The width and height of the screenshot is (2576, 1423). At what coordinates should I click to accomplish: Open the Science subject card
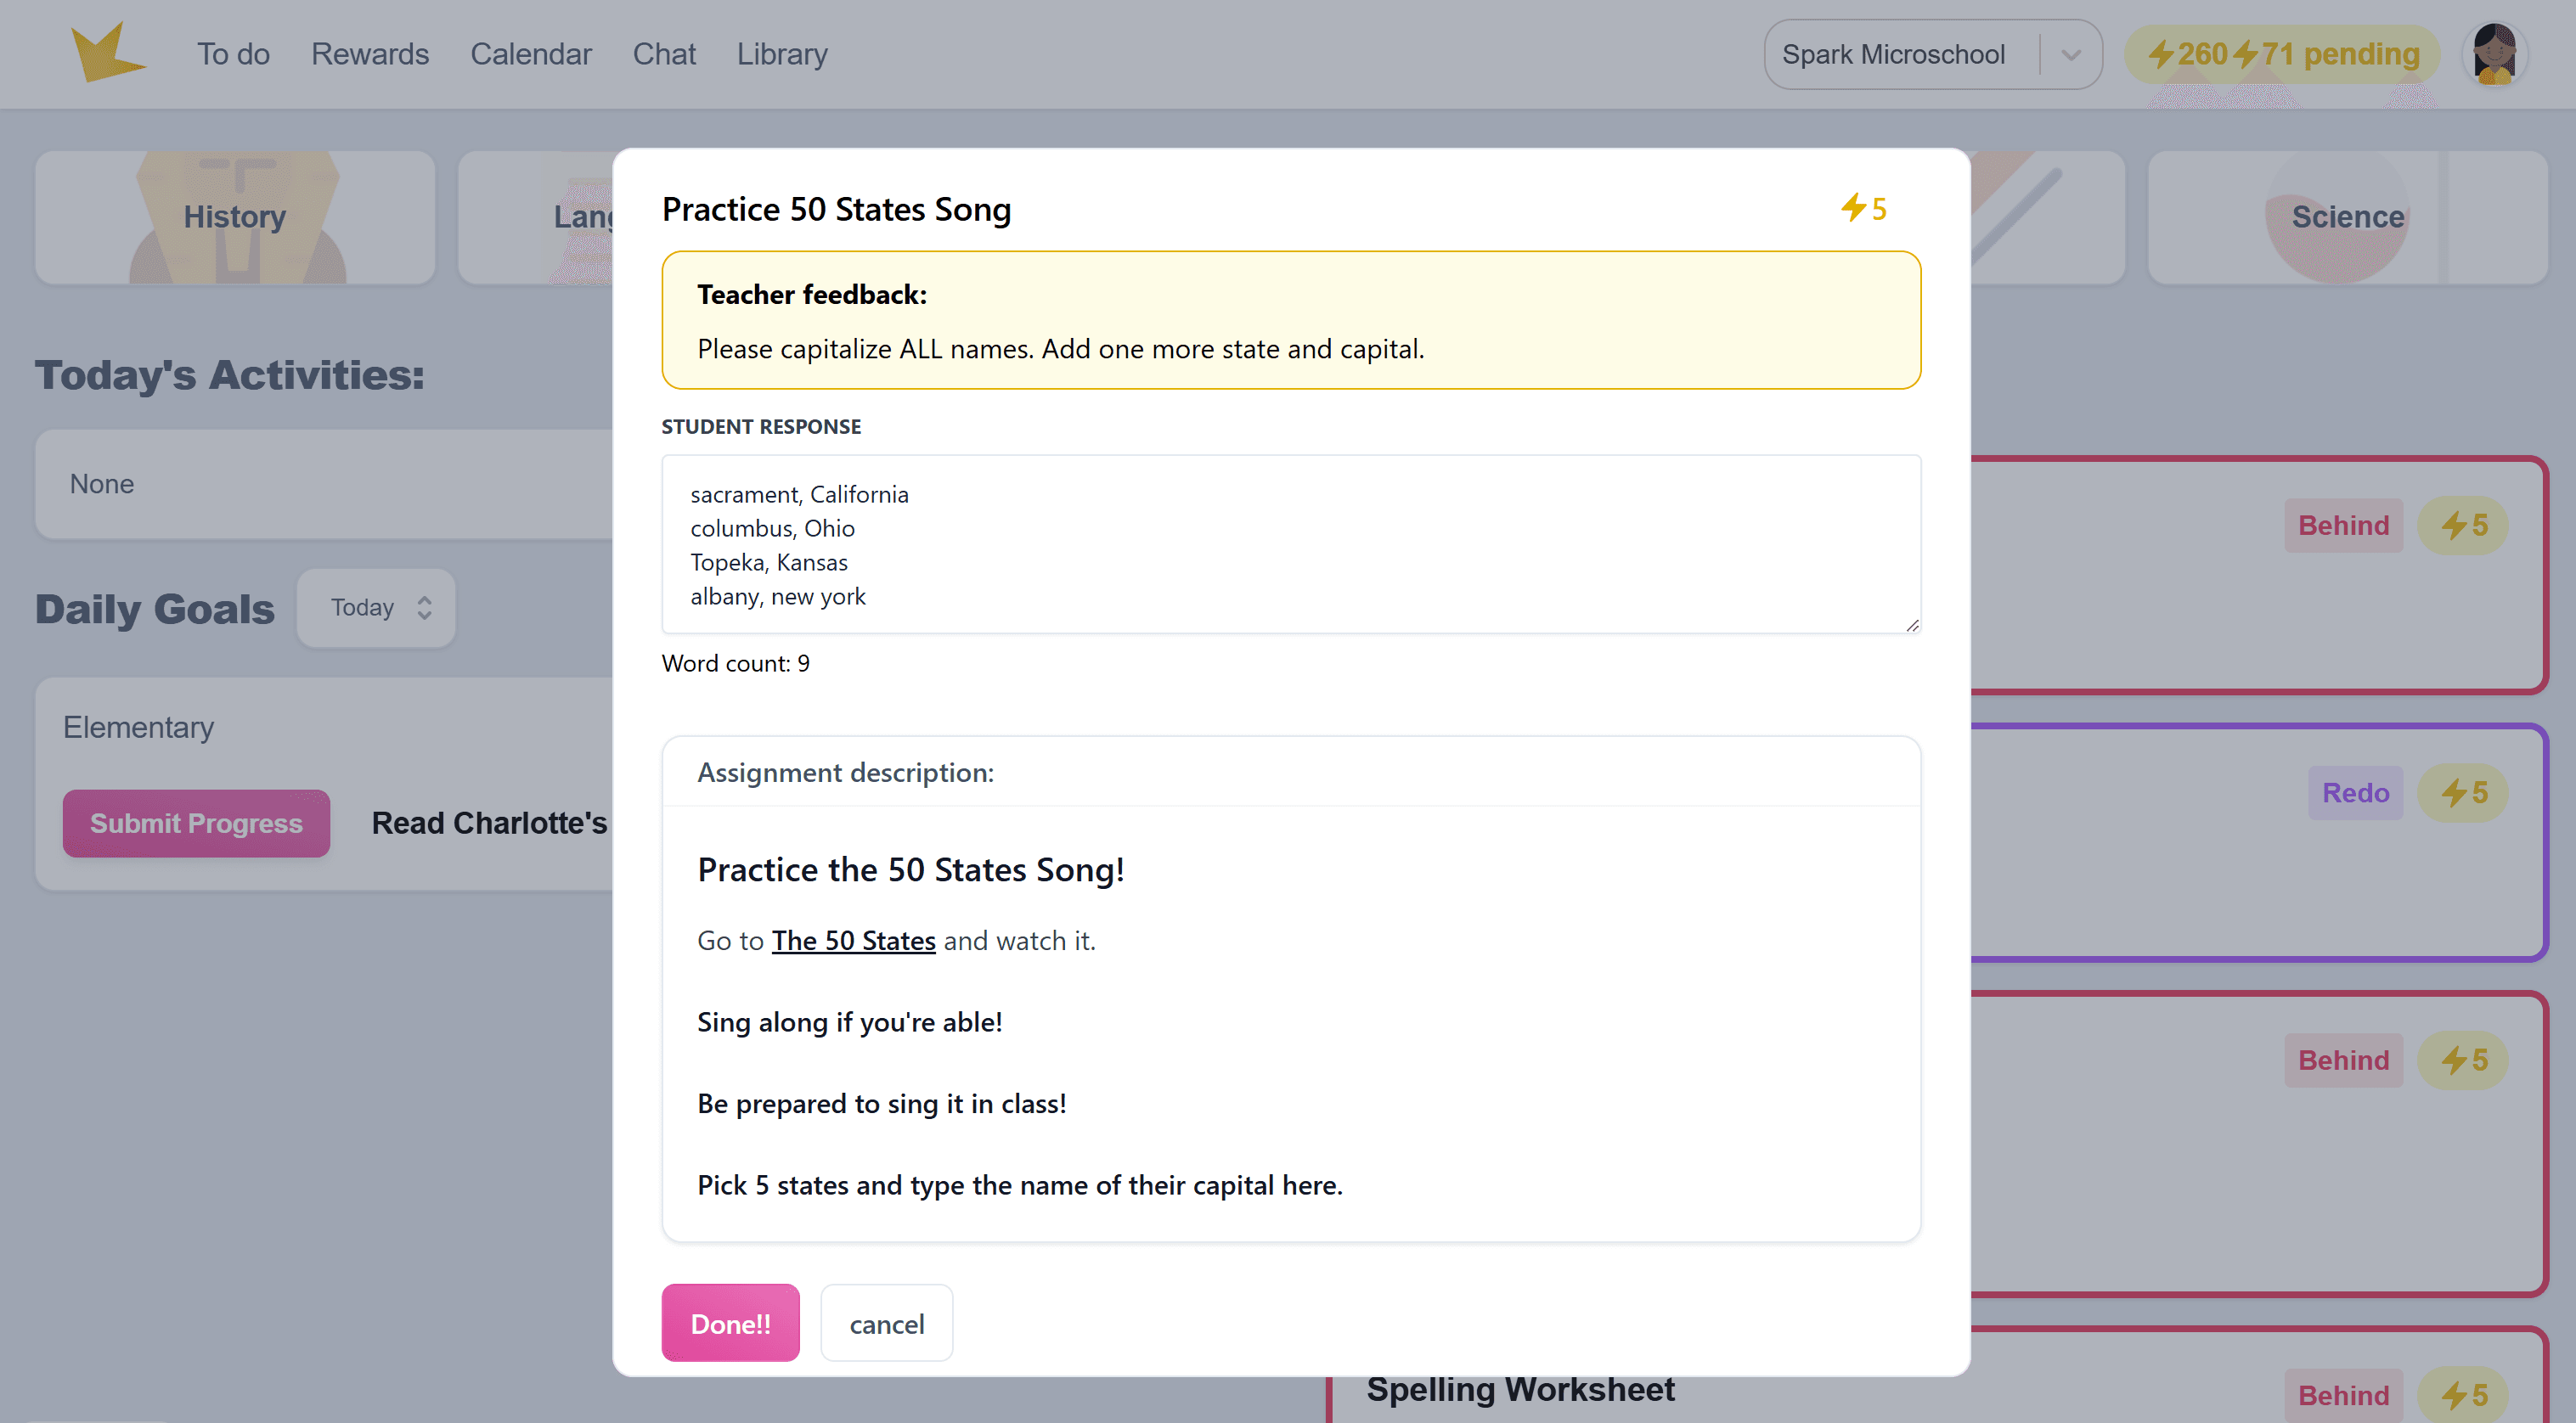pyautogui.click(x=2346, y=217)
